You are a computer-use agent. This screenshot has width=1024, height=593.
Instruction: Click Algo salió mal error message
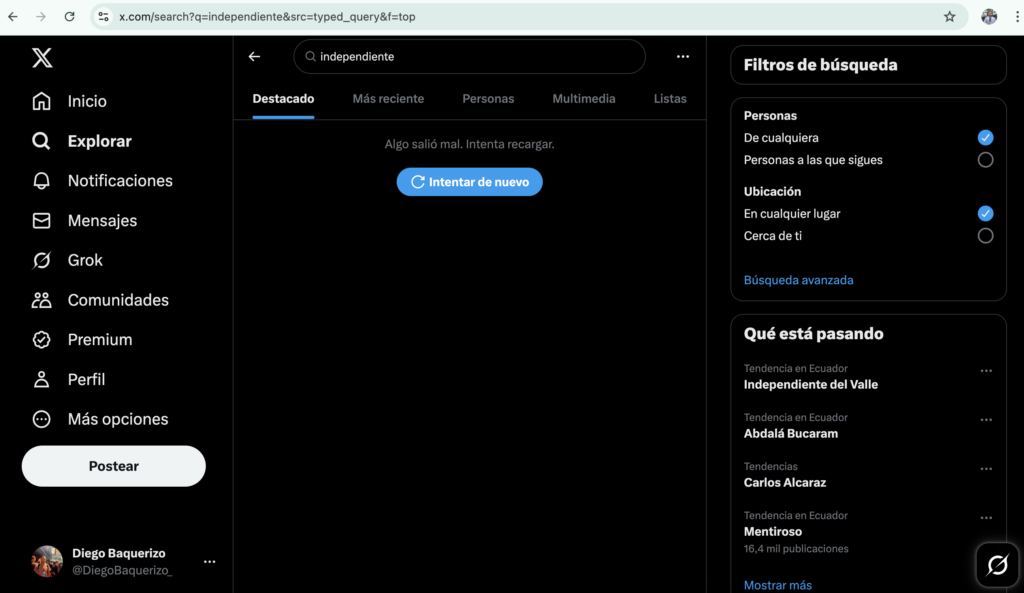[470, 144]
